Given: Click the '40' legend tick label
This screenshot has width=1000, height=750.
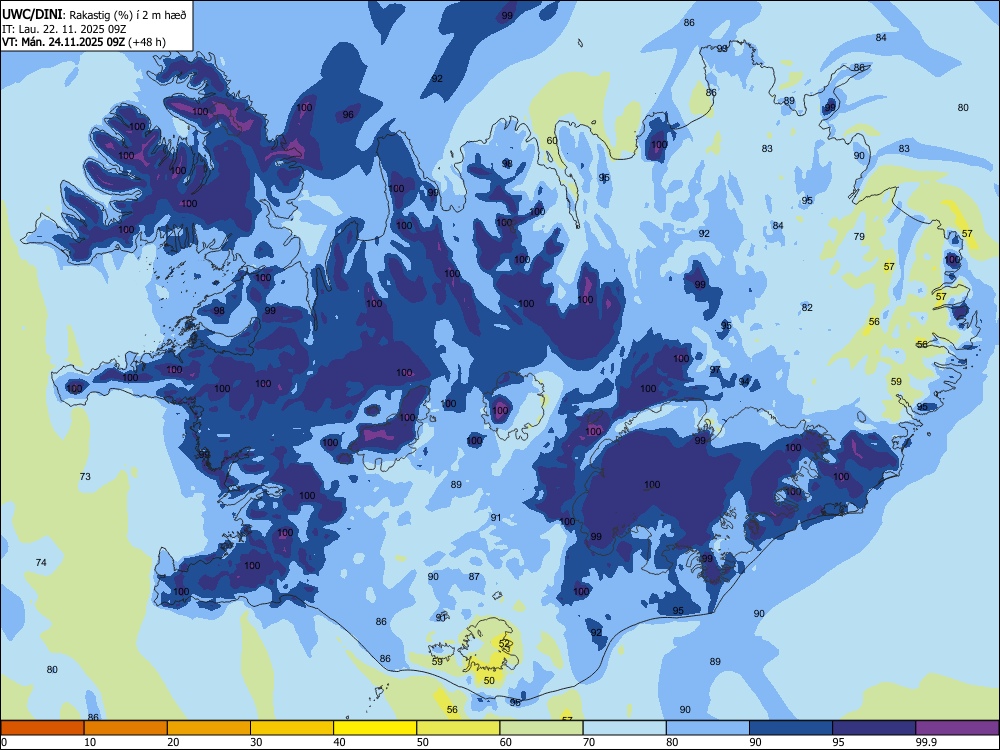Looking at the screenshot, I should (x=339, y=742).
